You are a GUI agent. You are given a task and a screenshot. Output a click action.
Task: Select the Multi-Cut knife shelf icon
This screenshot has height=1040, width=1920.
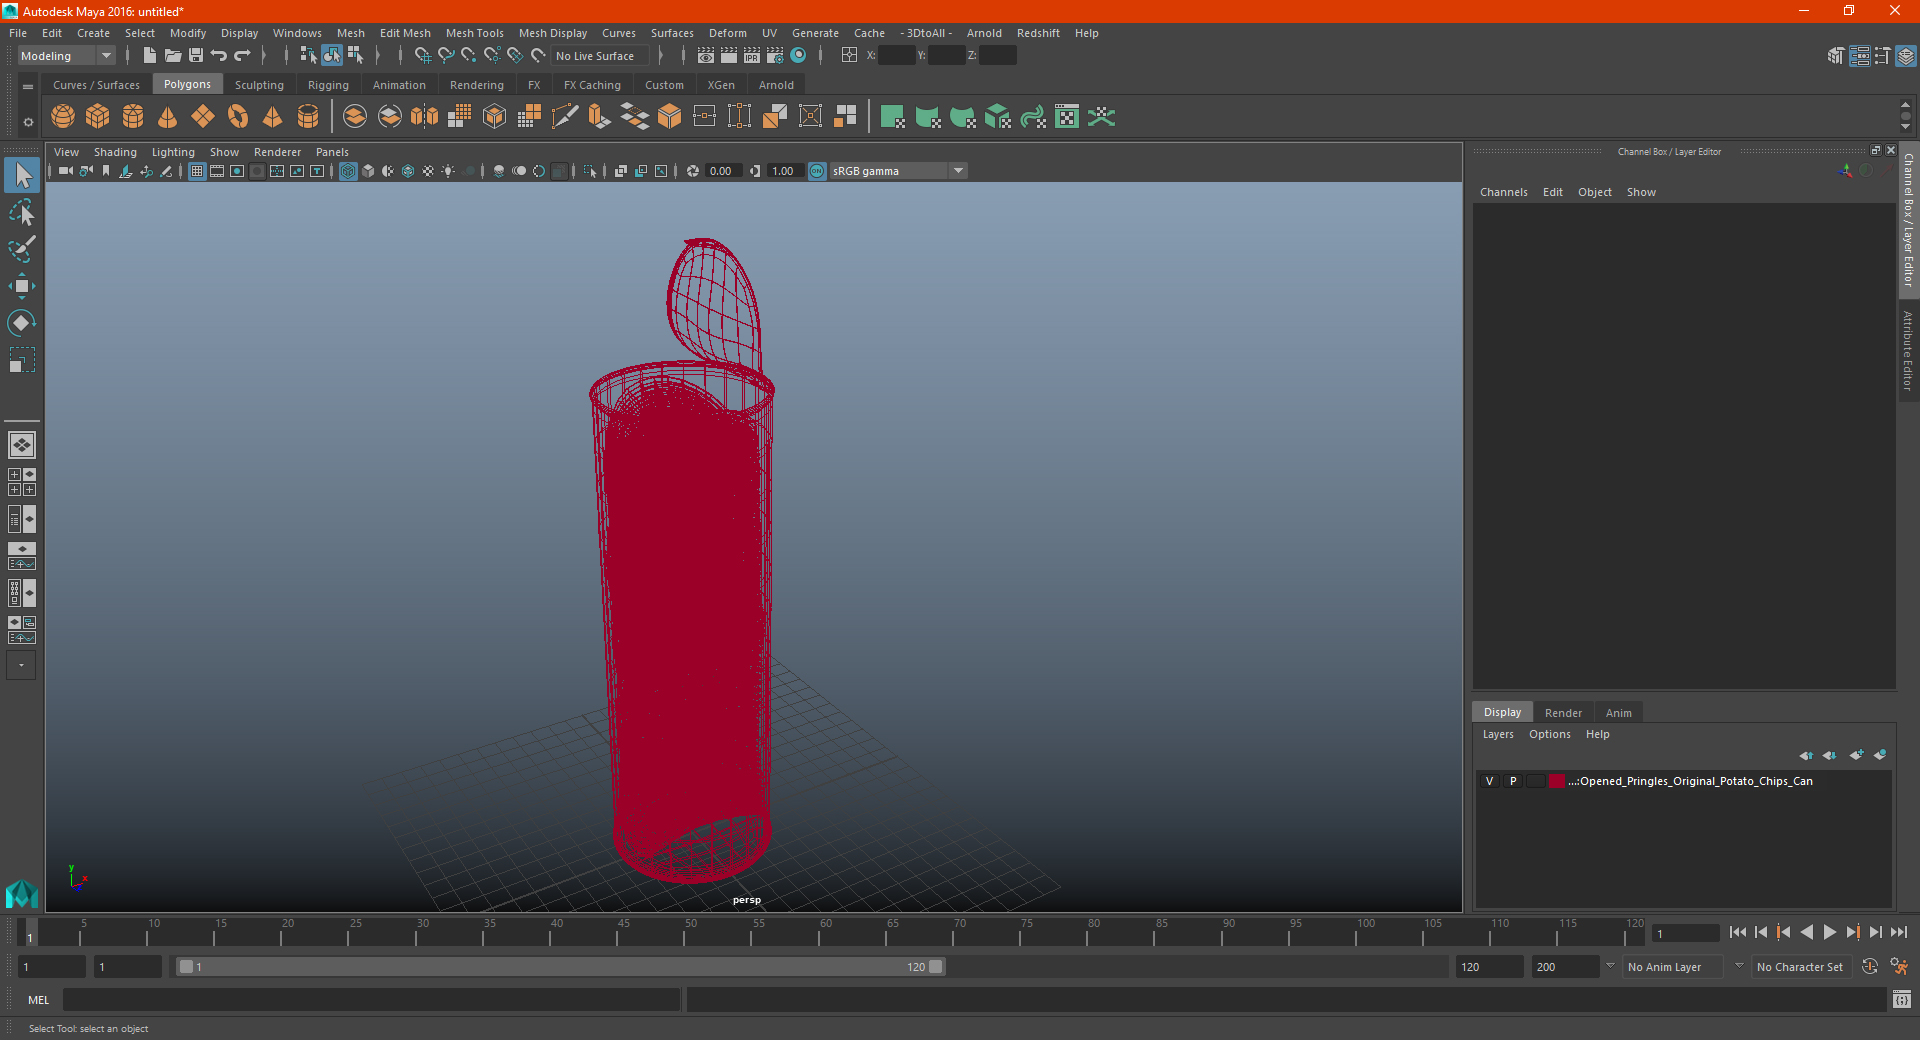pos(565,117)
